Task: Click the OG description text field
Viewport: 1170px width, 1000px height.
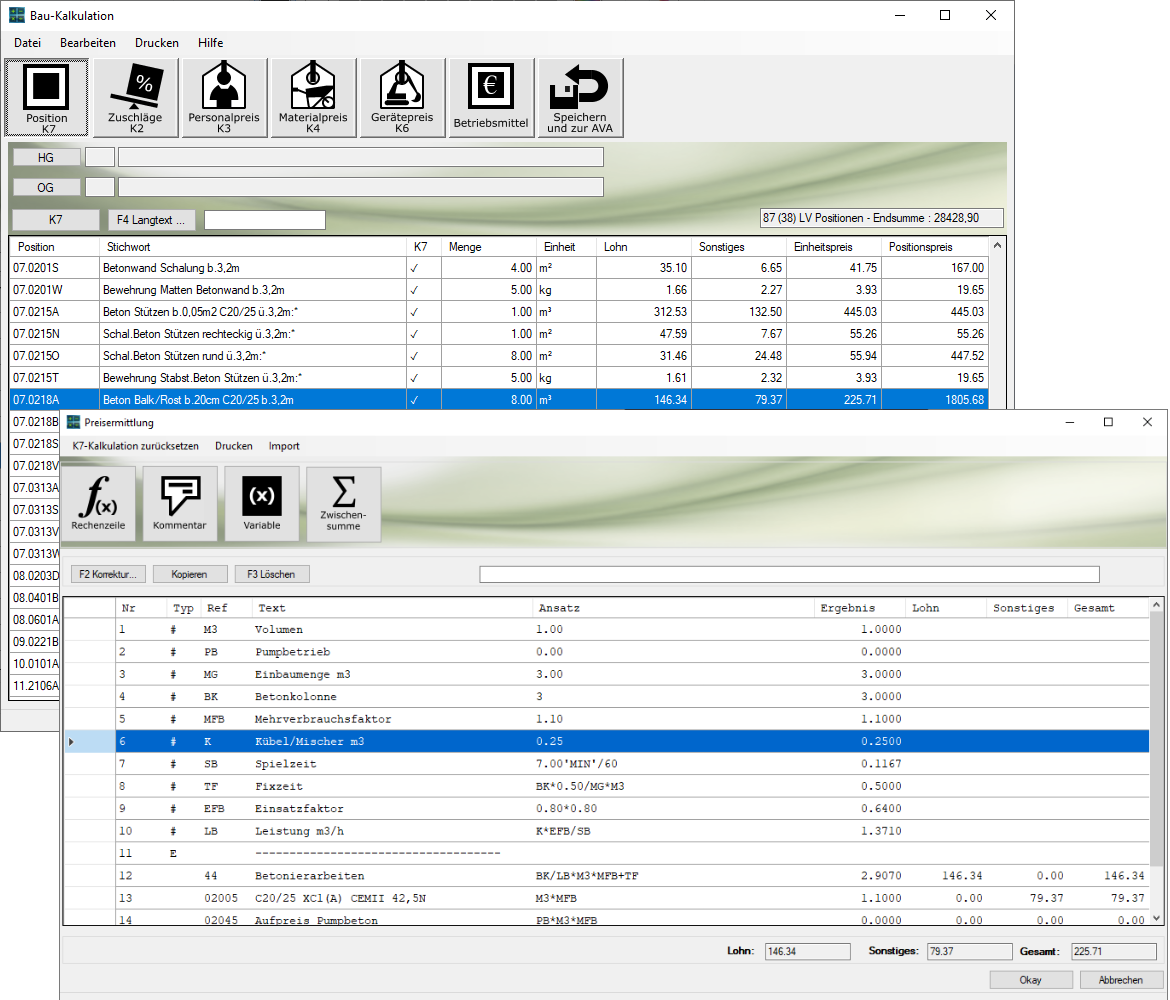Action: click(360, 187)
